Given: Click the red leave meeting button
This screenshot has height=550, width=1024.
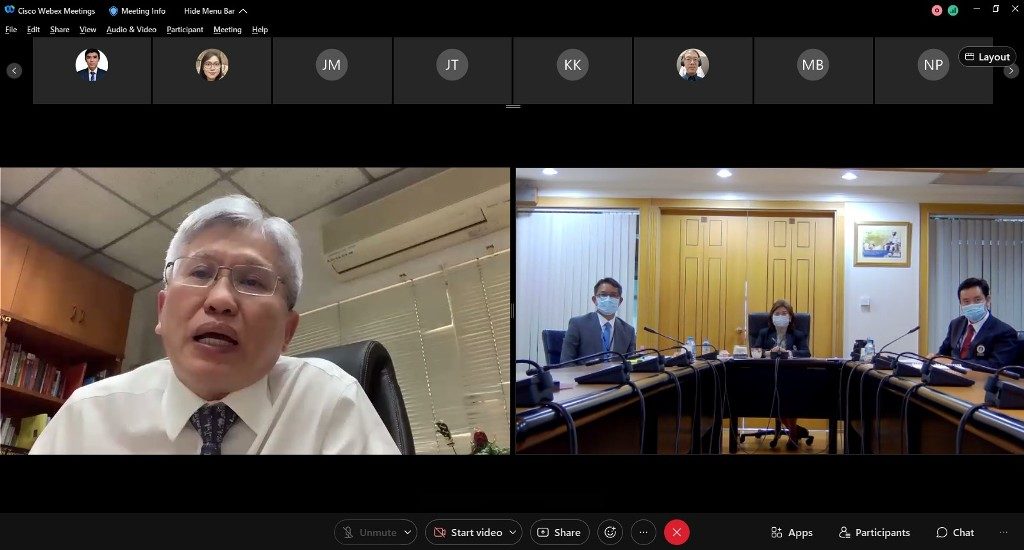Looking at the screenshot, I should coord(677,533).
